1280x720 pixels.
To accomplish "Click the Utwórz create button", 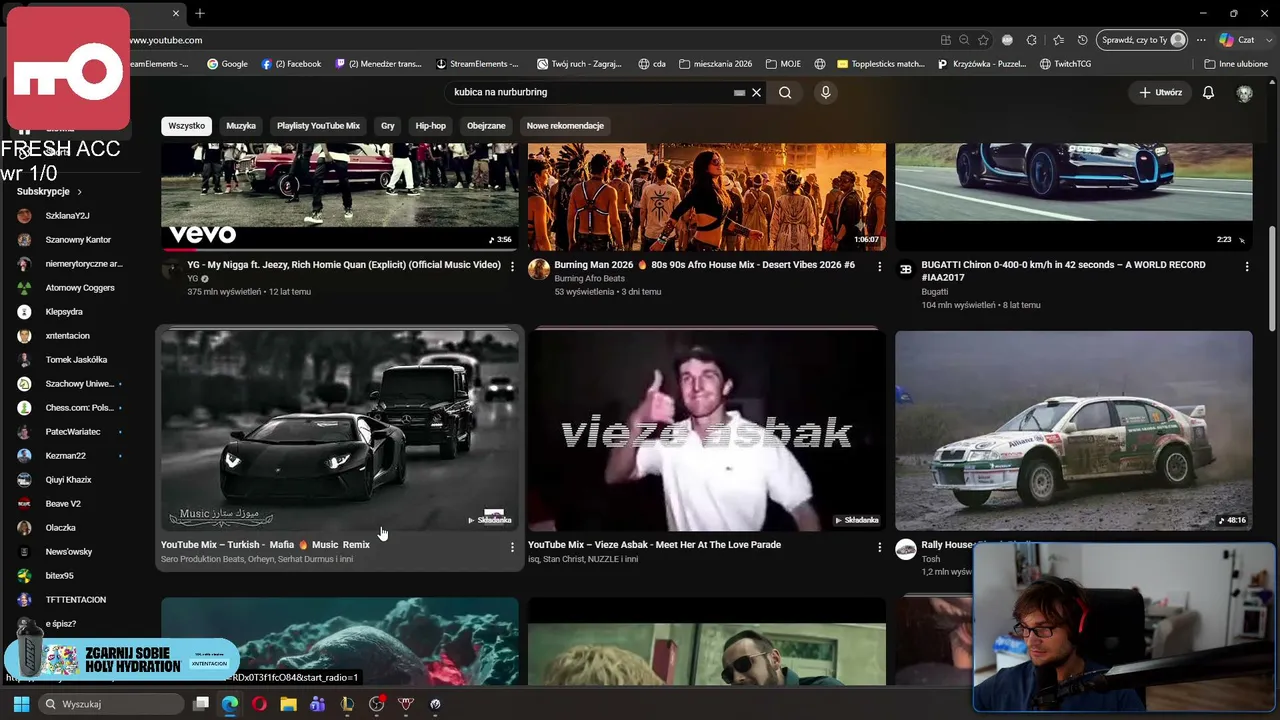I will click(x=1161, y=92).
